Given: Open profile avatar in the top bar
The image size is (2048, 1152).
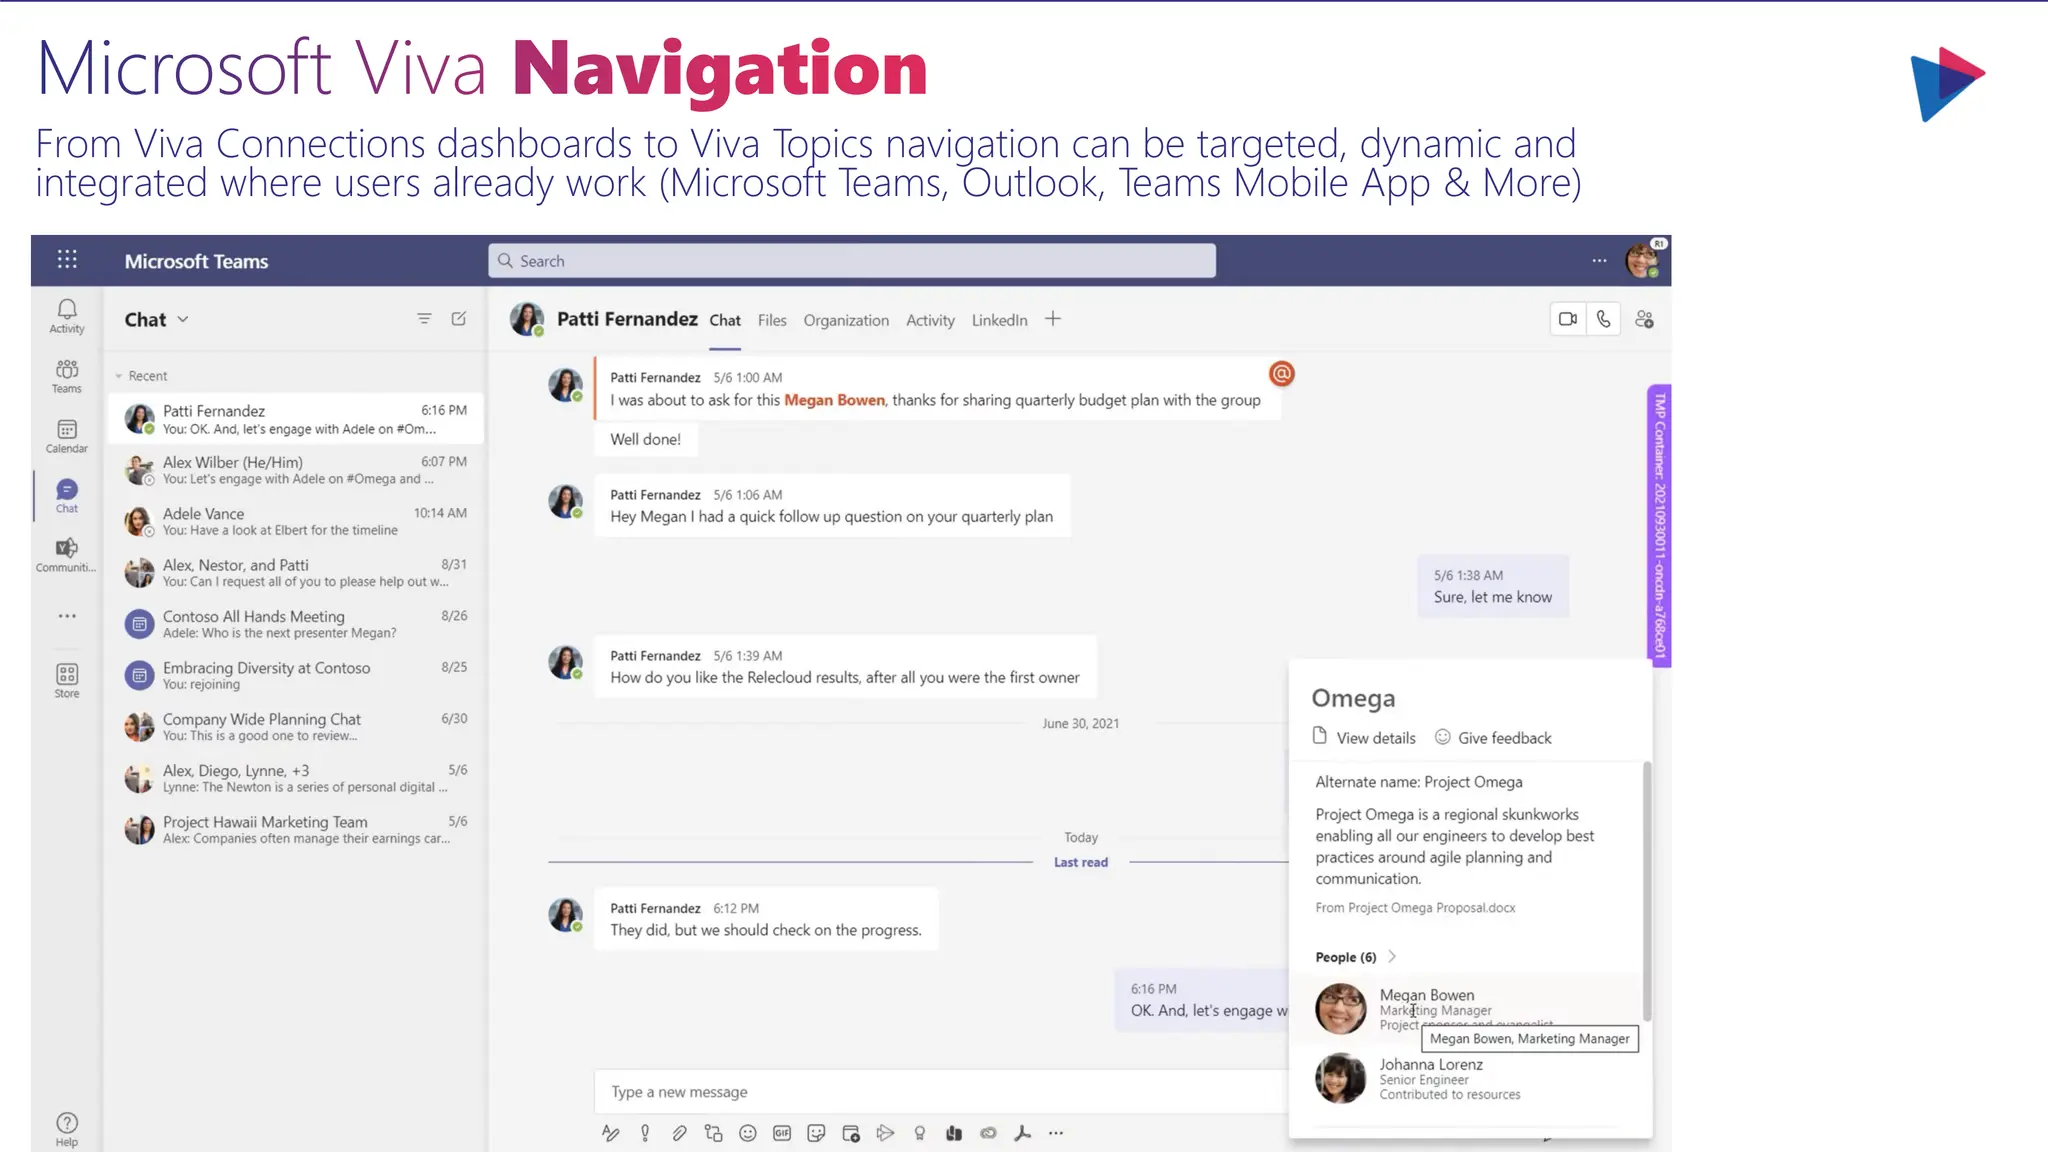Looking at the screenshot, I should tap(1643, 260).
